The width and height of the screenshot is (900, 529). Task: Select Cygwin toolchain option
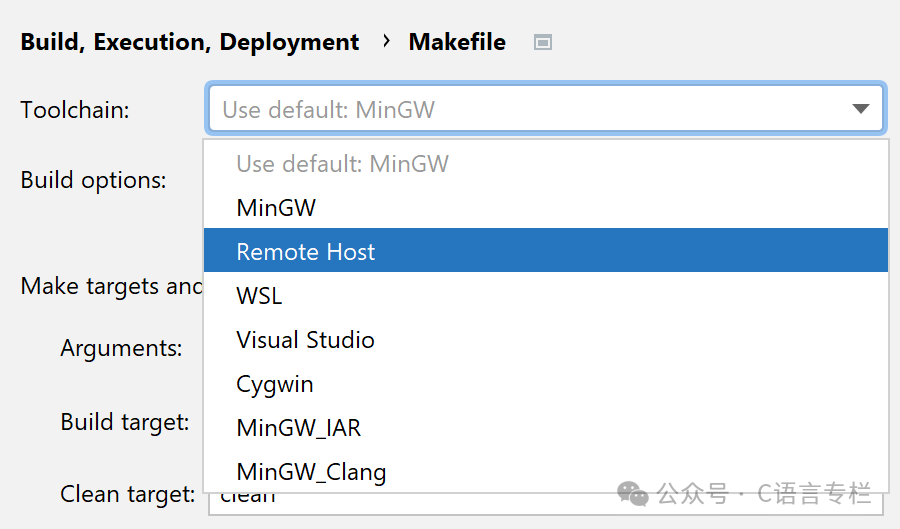click(546, 384)
